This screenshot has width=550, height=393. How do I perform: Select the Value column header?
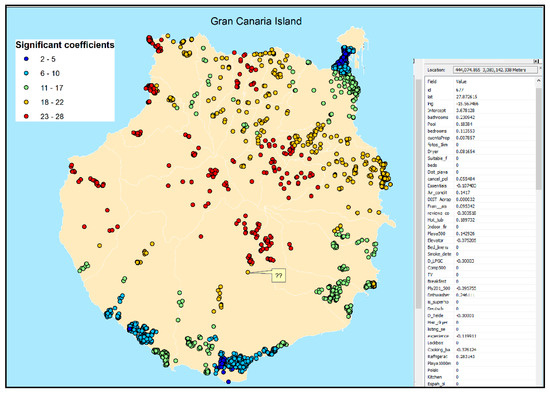[461, 81]
